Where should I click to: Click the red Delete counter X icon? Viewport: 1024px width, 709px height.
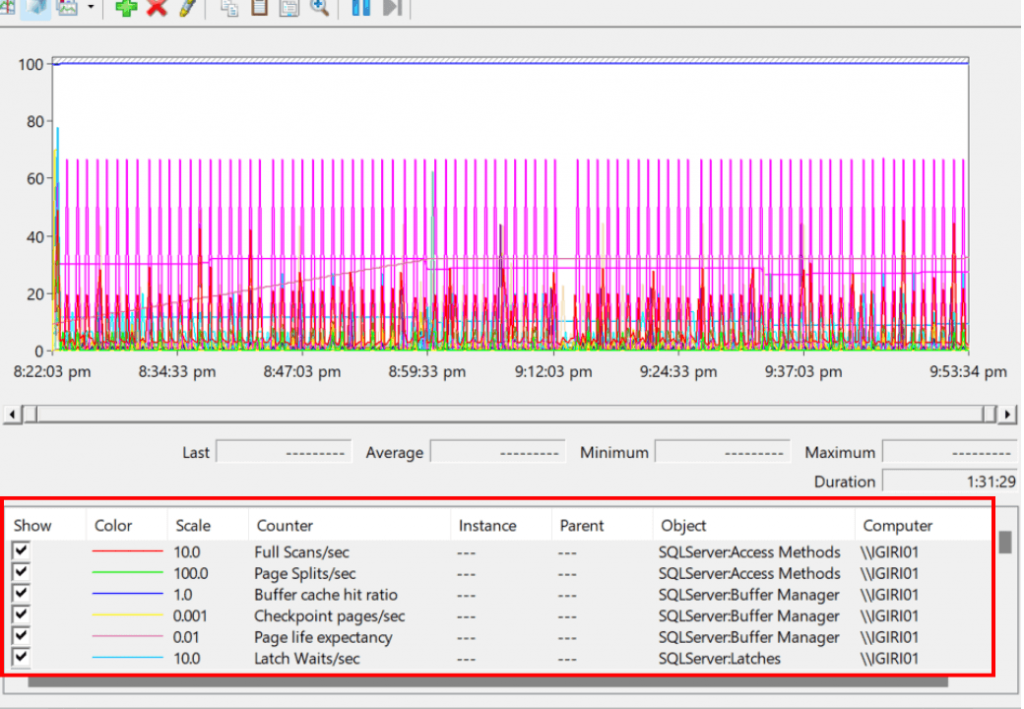[157, 8]
